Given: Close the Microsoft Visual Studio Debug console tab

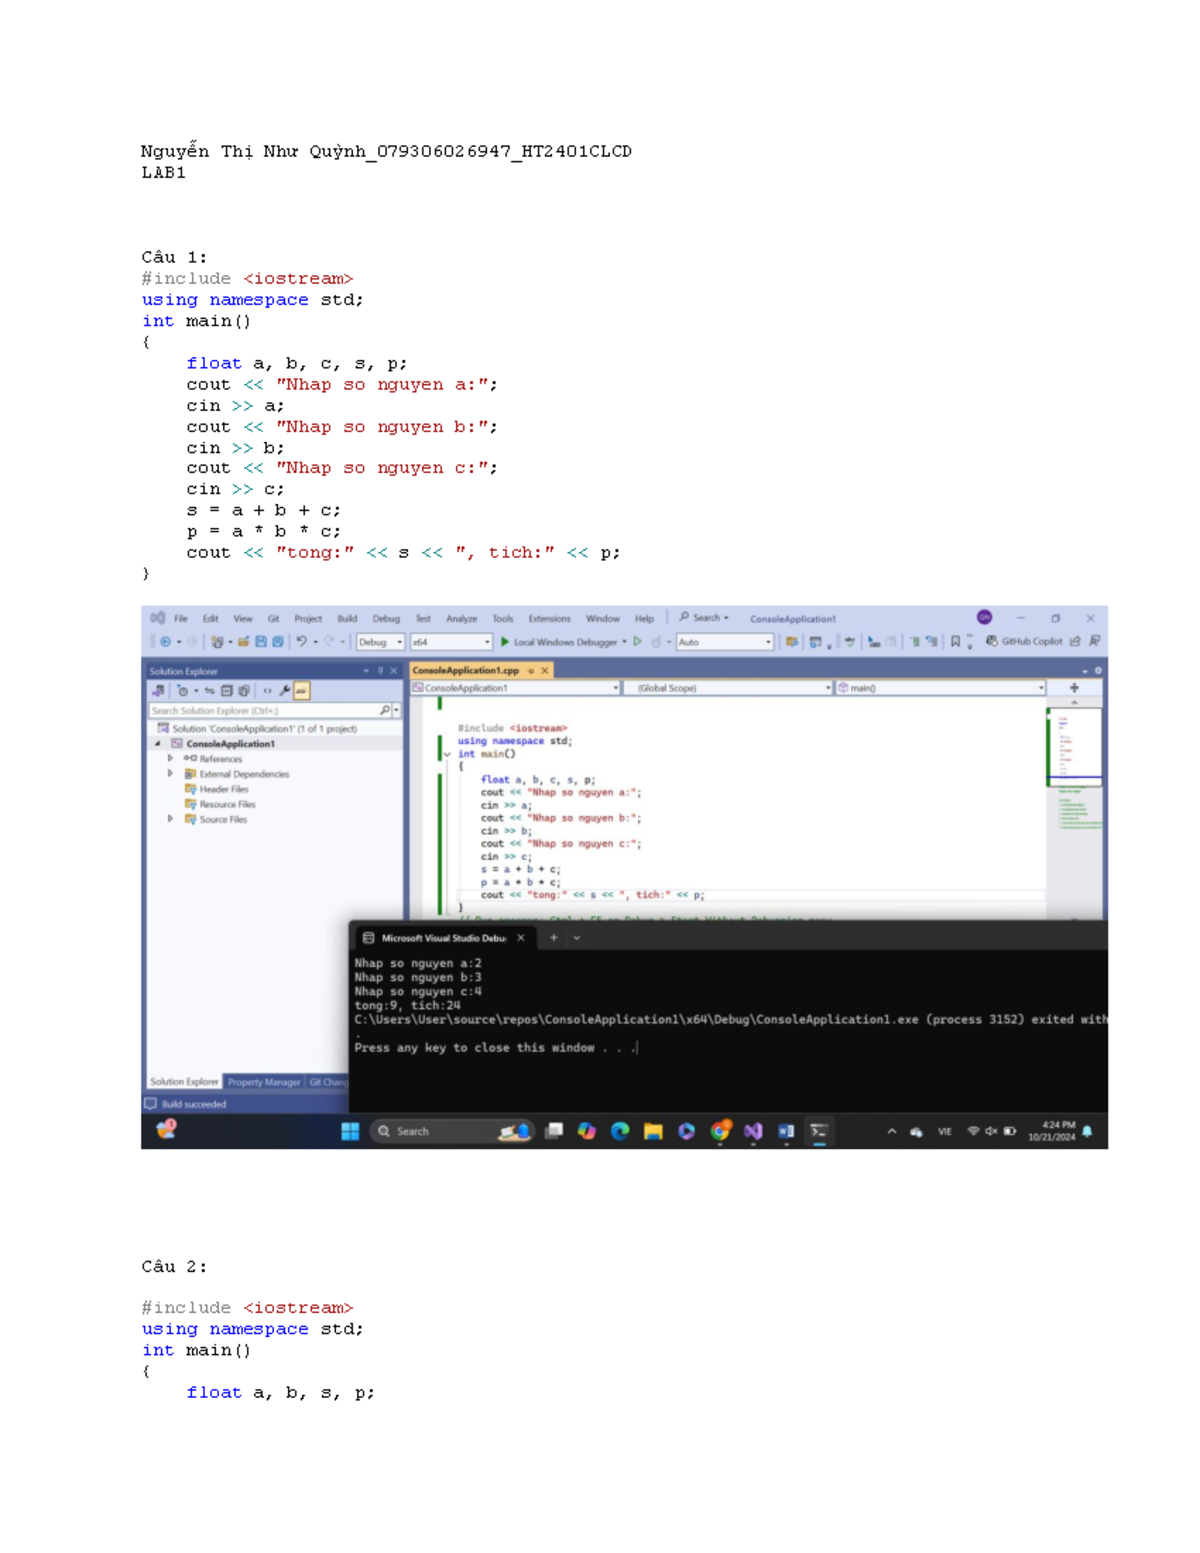Looking at the screenshot, I should [x=521, y=938].
